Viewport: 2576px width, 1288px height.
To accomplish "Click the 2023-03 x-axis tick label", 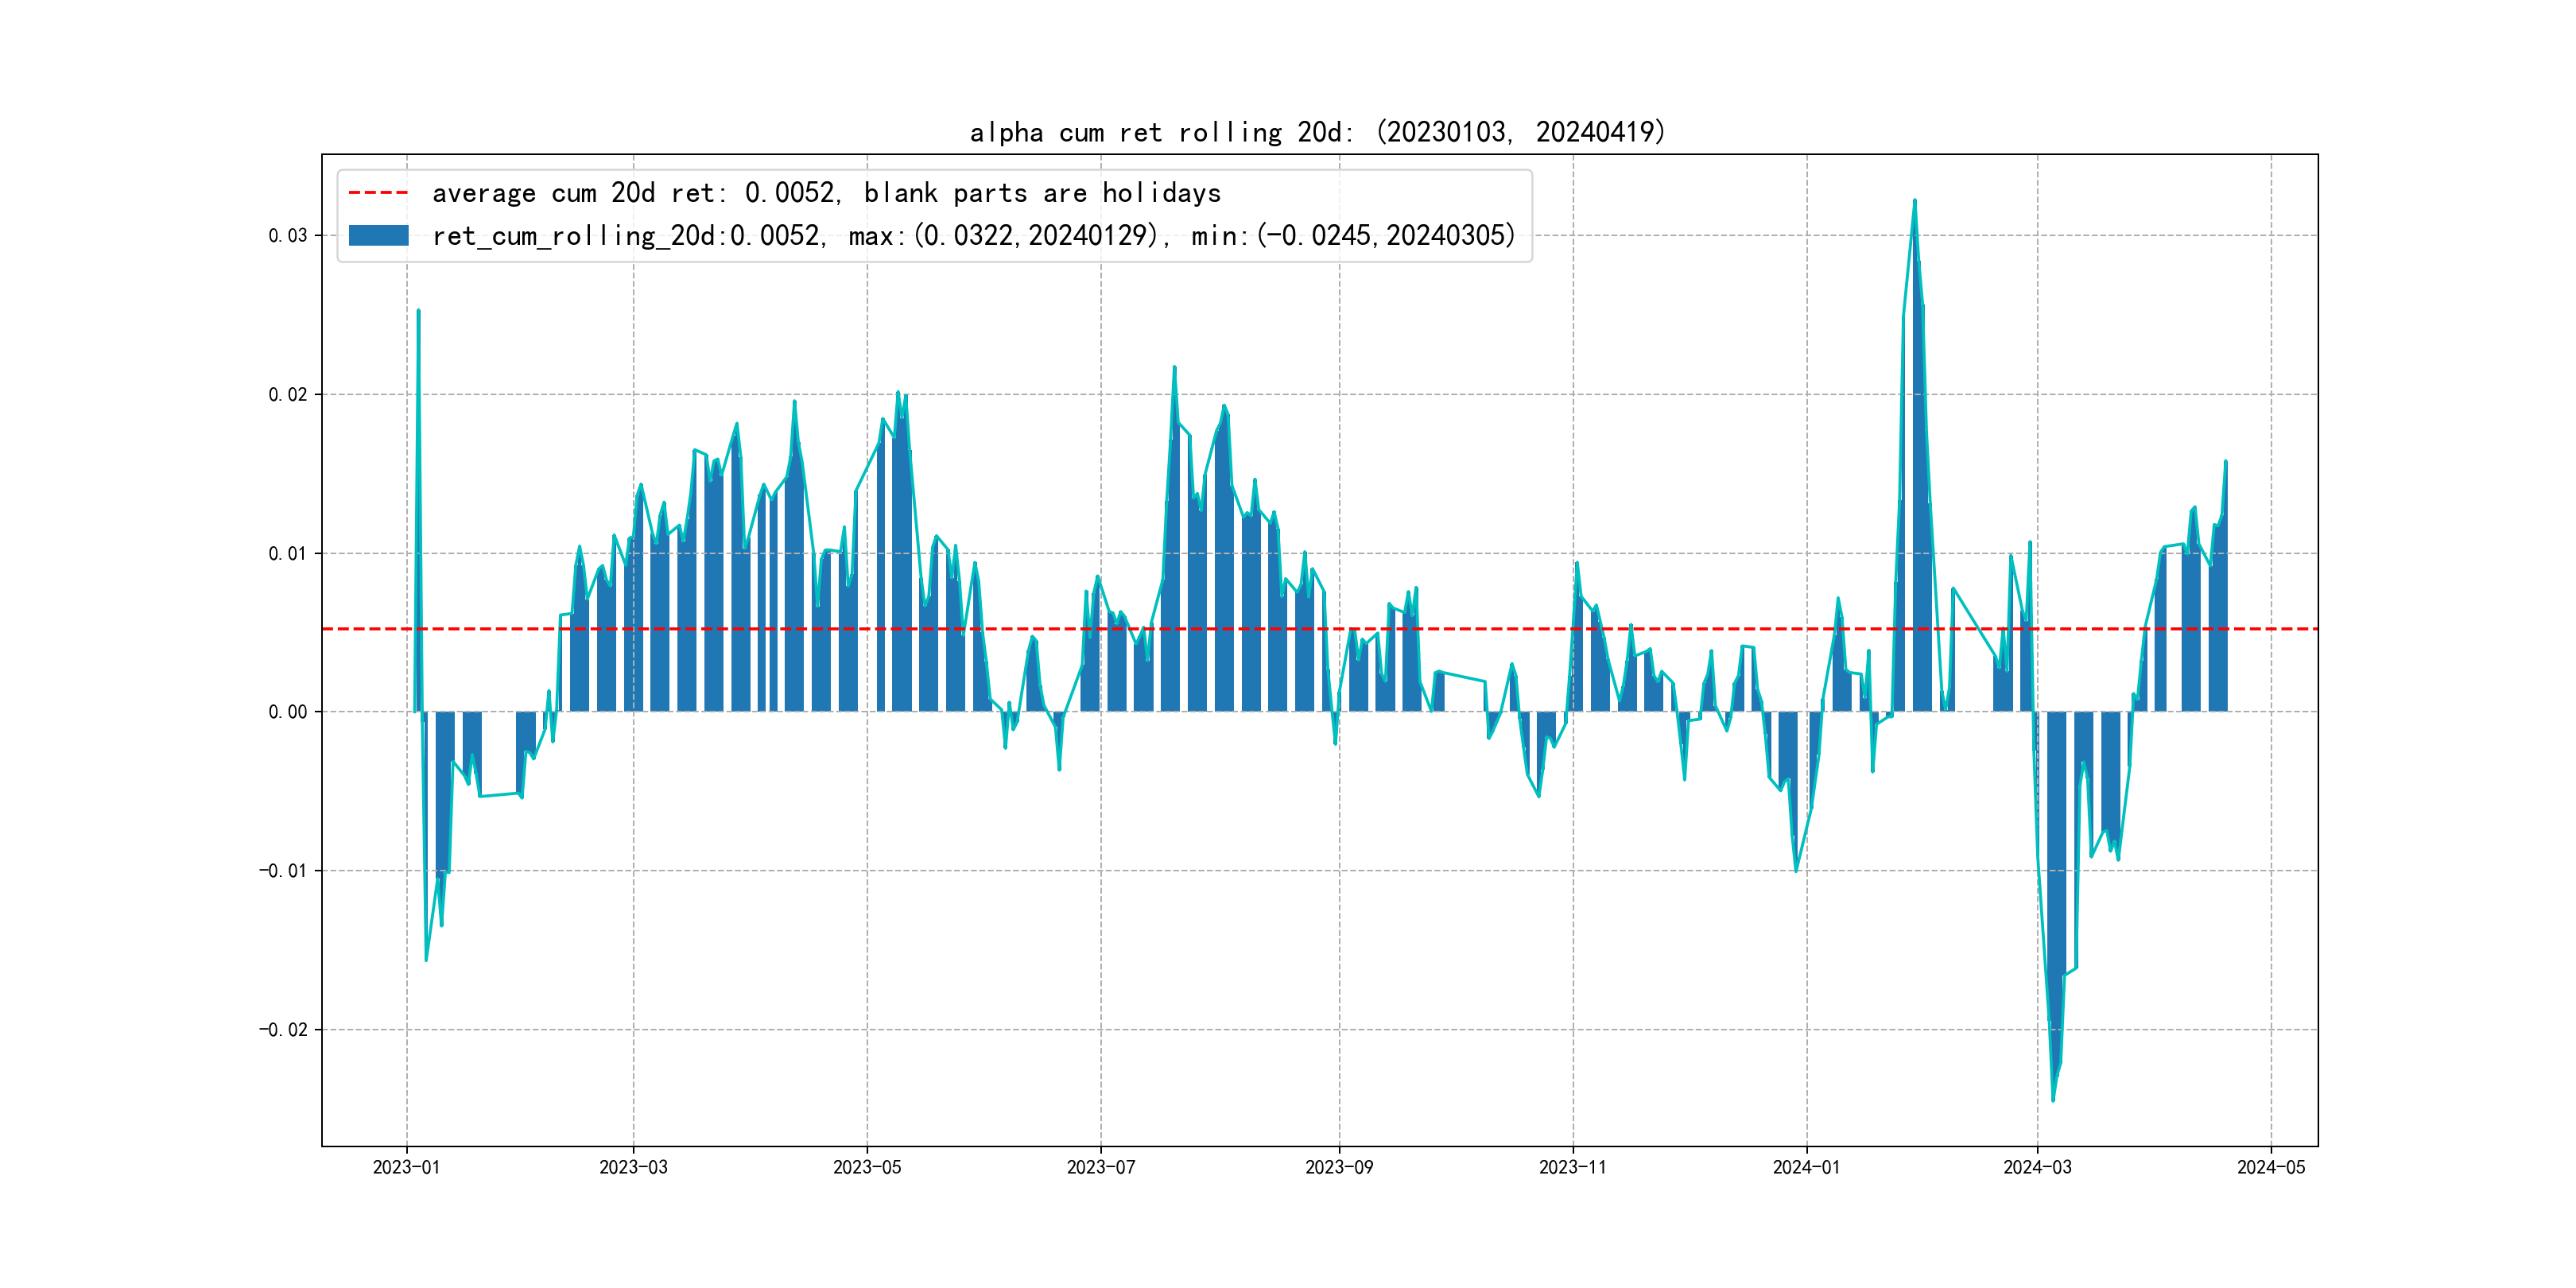I will click(x=633, y=1167).
